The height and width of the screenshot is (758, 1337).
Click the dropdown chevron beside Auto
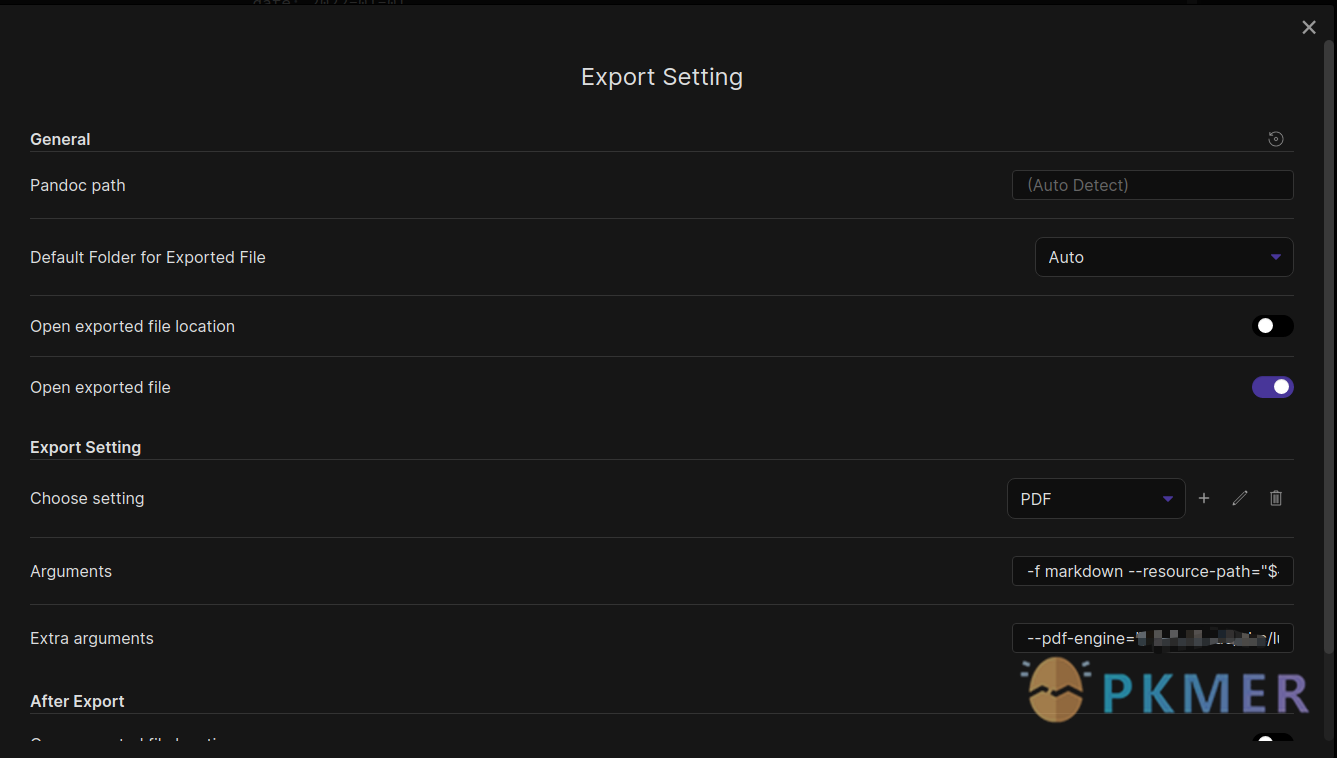[x=1277, y=257]
